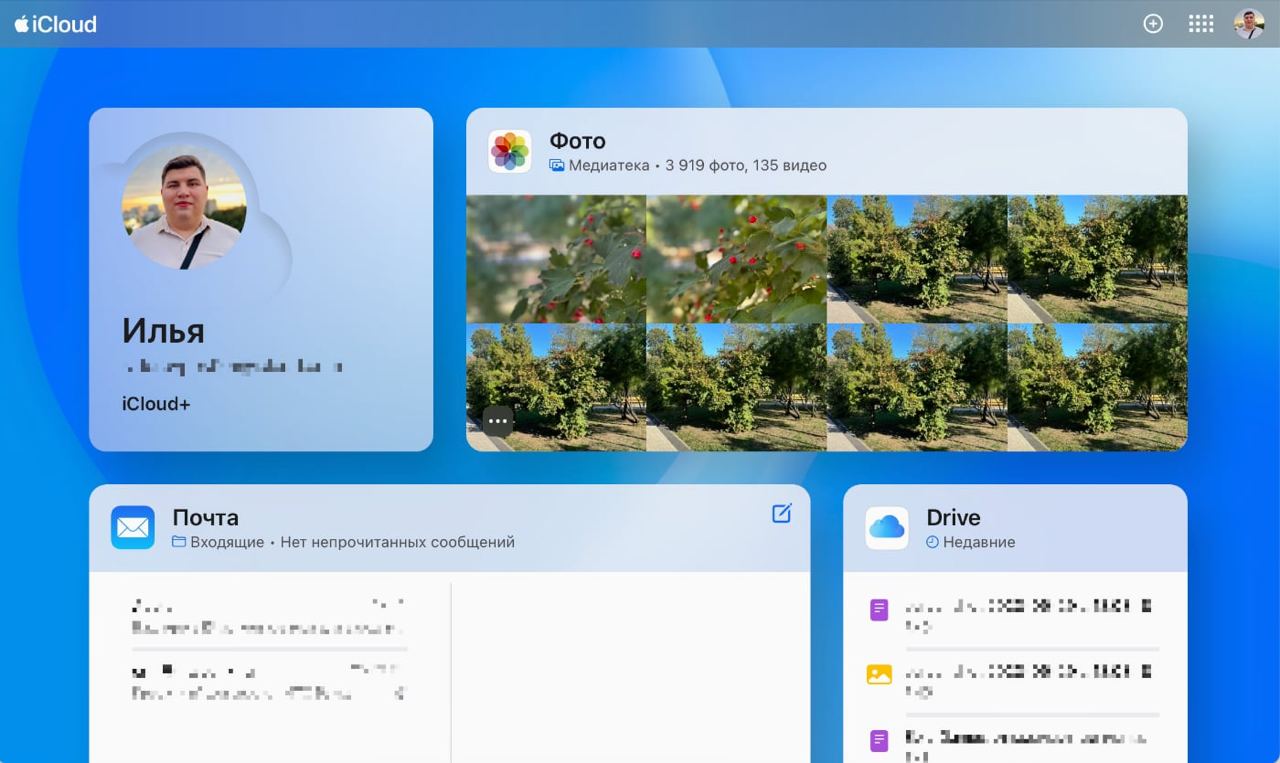Click the iCloud logo in header
Screen dimensions: 1280x763
pyautogui.click(x=56, y=24)
